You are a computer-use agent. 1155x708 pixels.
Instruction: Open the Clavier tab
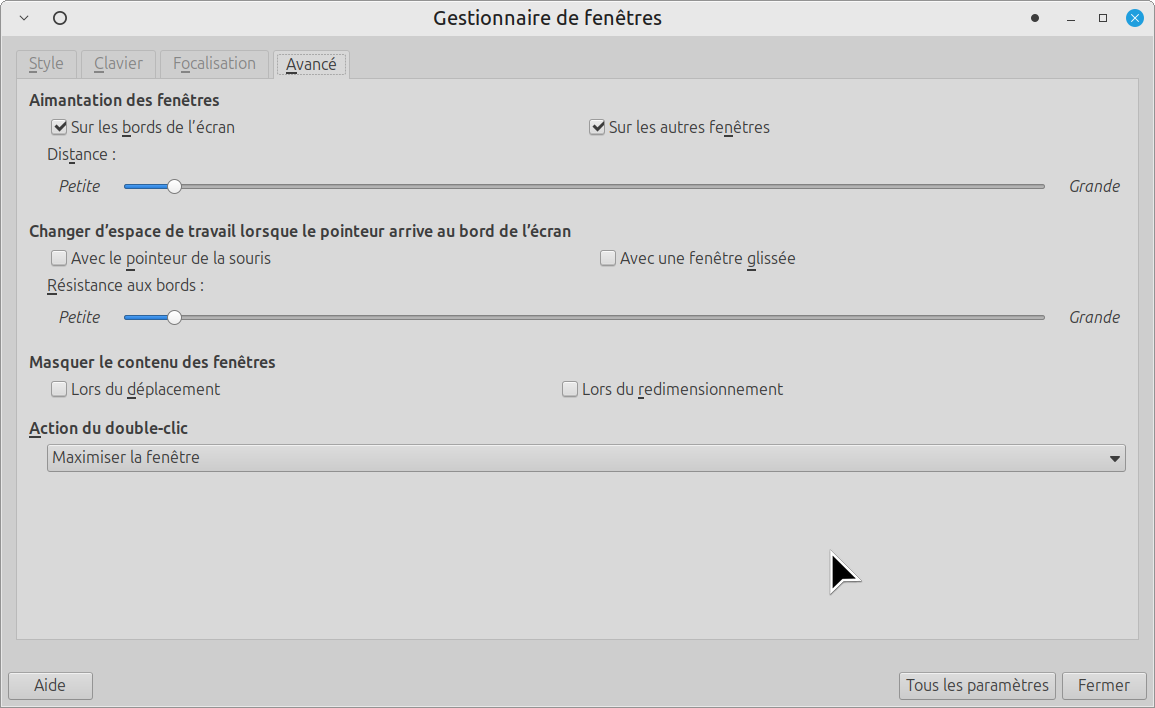coord(118,64)
